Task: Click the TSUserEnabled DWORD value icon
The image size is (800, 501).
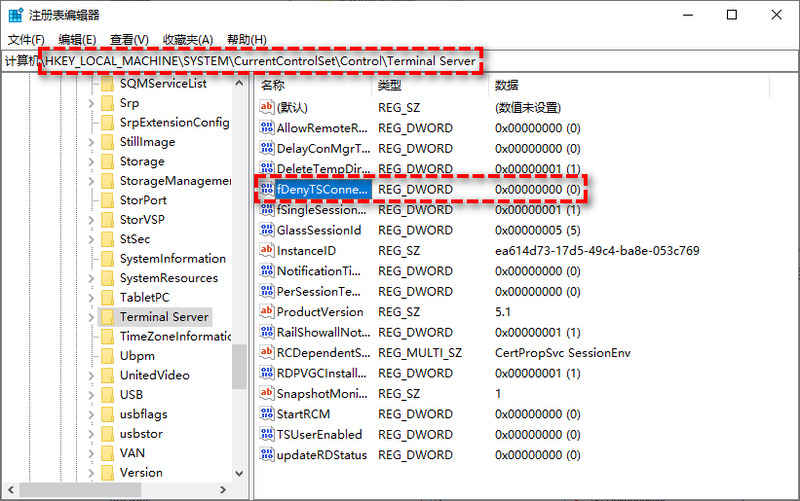Action: (266, 434)
